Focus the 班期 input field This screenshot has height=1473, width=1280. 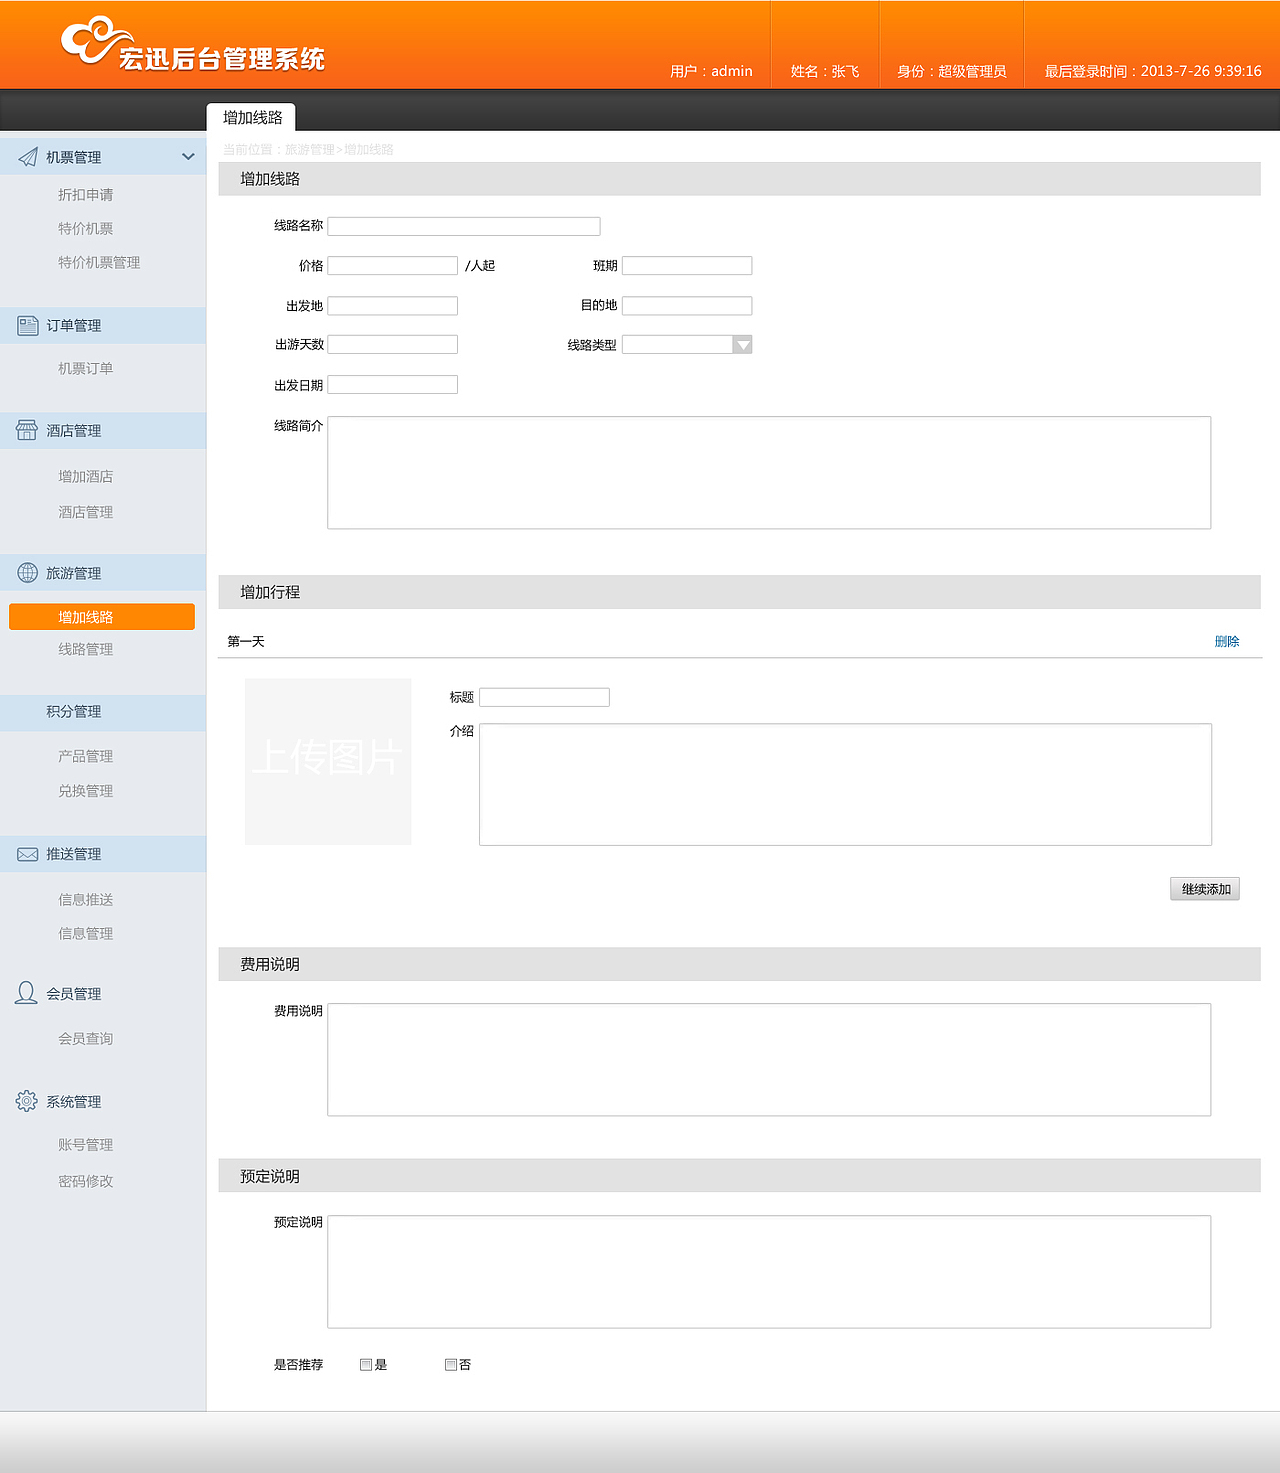(687, 266)
